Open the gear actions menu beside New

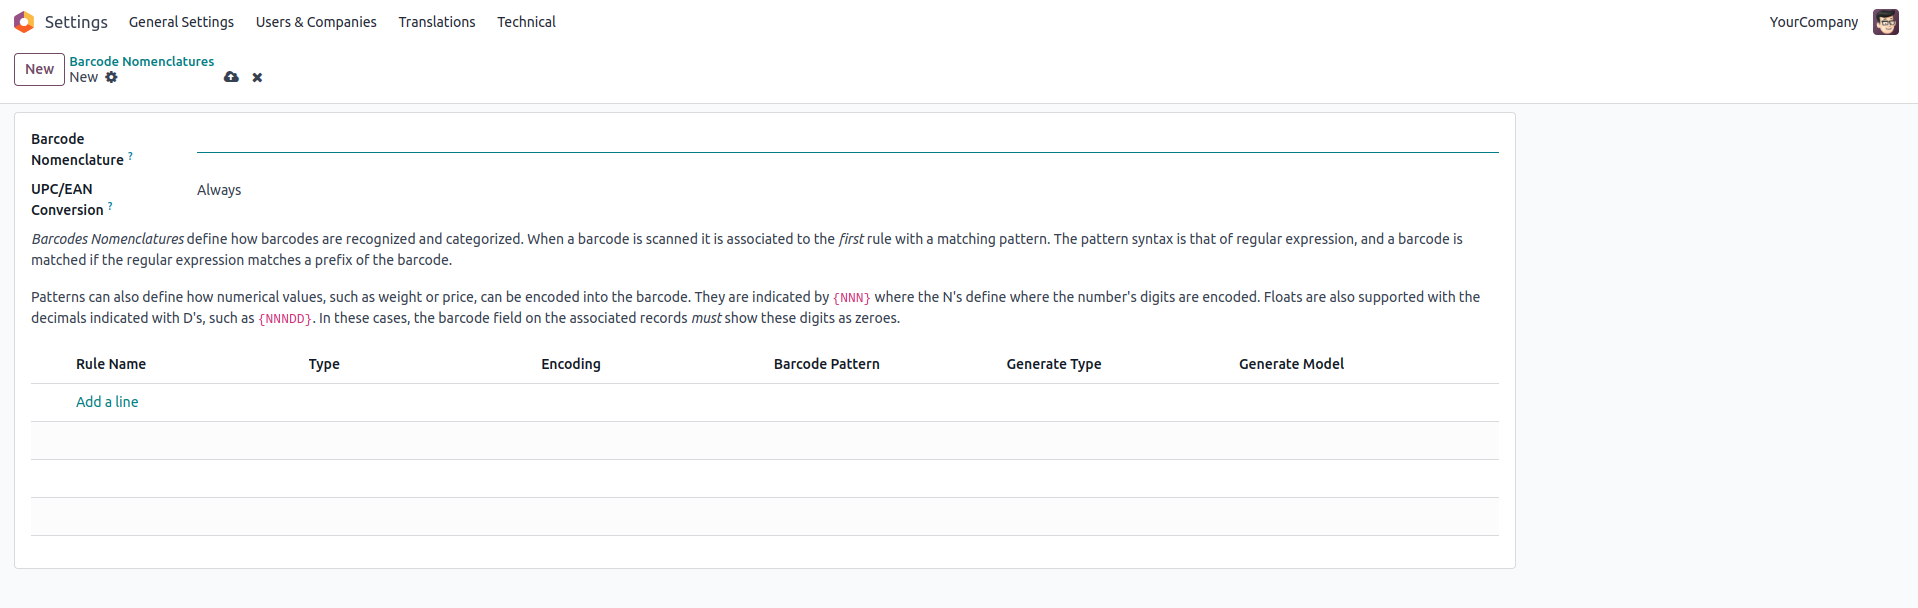click(x=111, y=77)
